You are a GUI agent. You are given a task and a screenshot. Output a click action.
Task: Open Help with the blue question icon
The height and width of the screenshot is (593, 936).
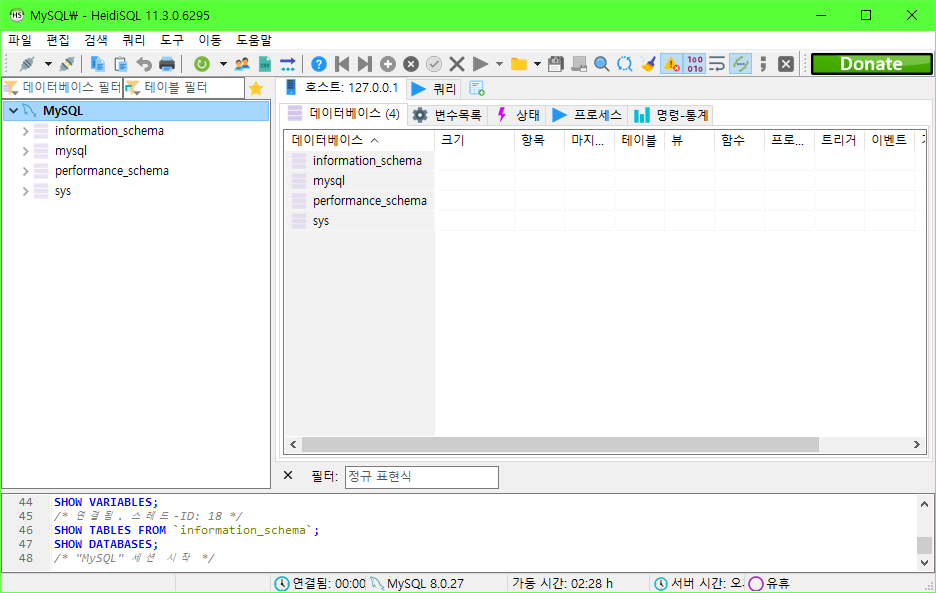[x=319, y=64]
